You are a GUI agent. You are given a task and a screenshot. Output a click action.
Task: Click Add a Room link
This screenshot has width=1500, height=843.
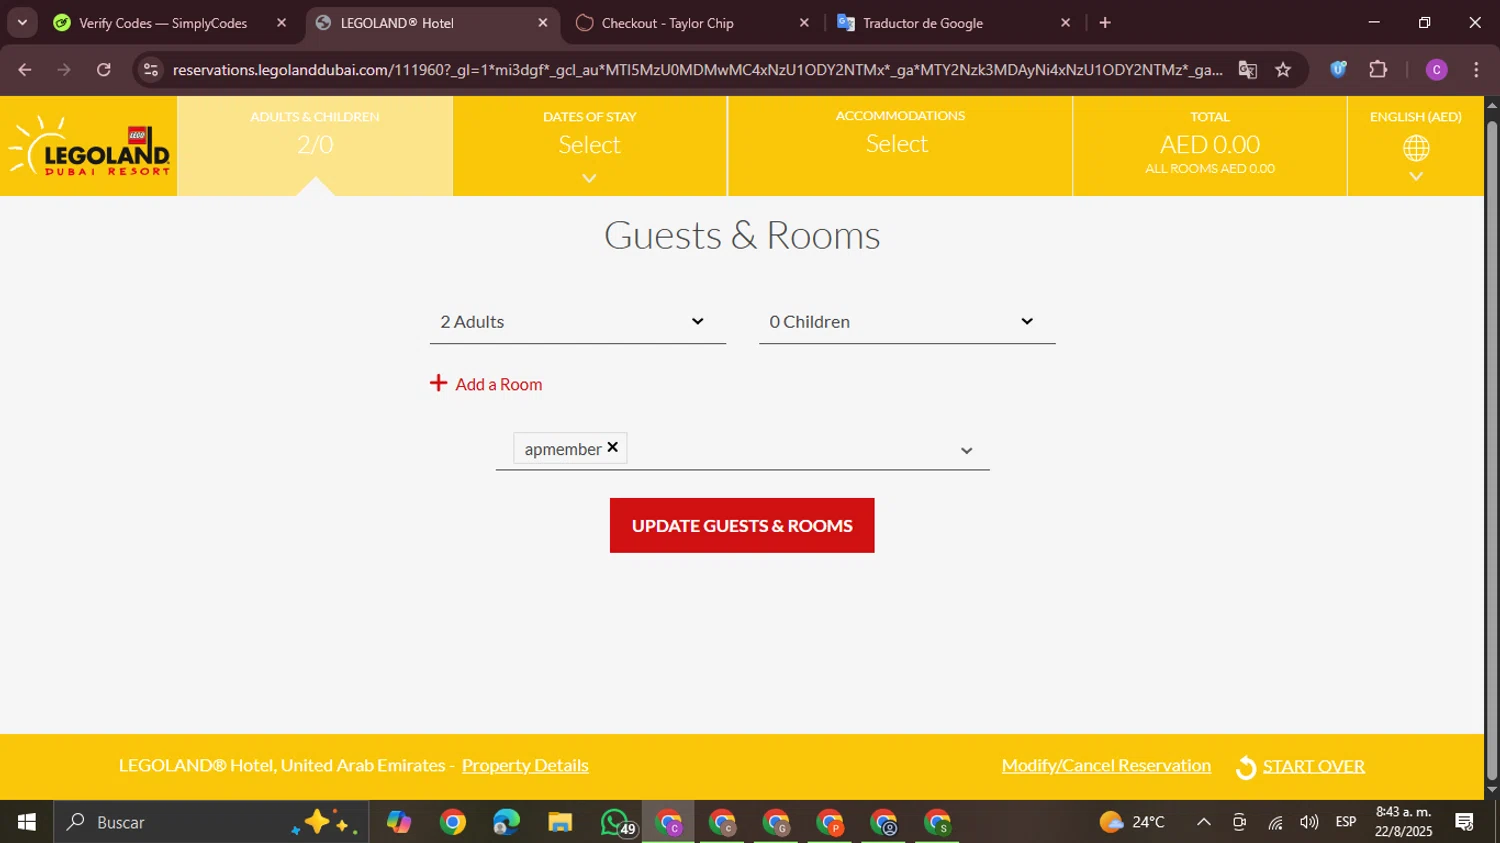click(499, 384)
